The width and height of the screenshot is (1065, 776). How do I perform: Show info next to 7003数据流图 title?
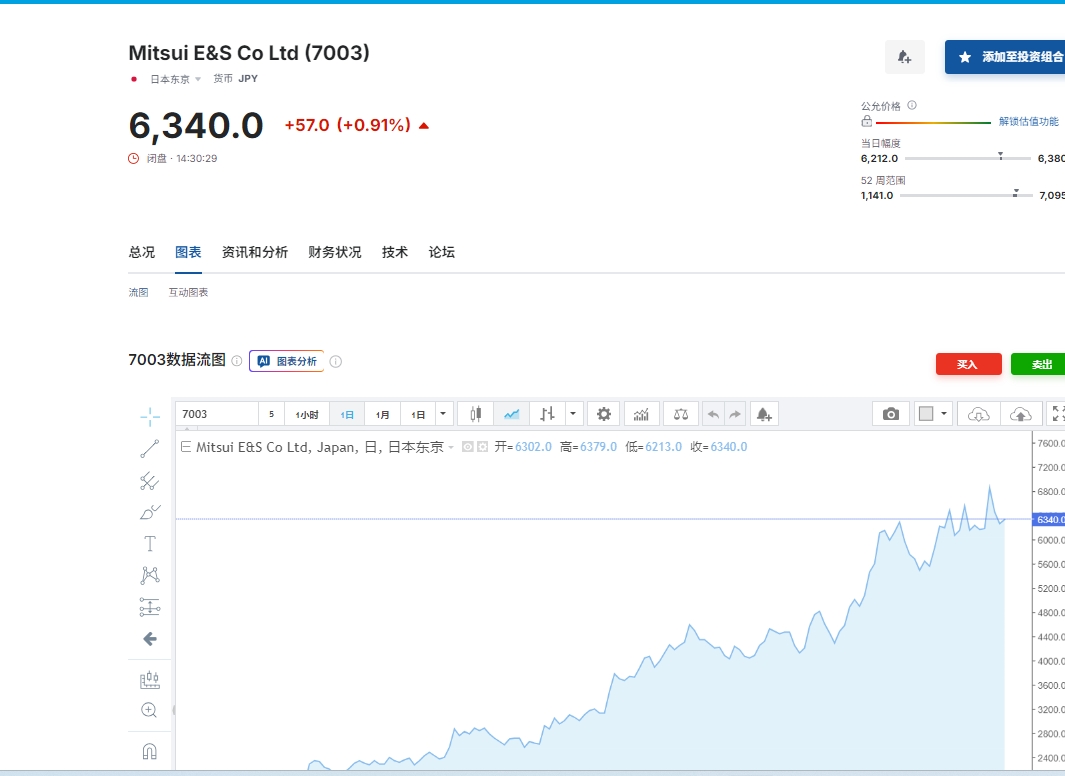coord(236,361)
